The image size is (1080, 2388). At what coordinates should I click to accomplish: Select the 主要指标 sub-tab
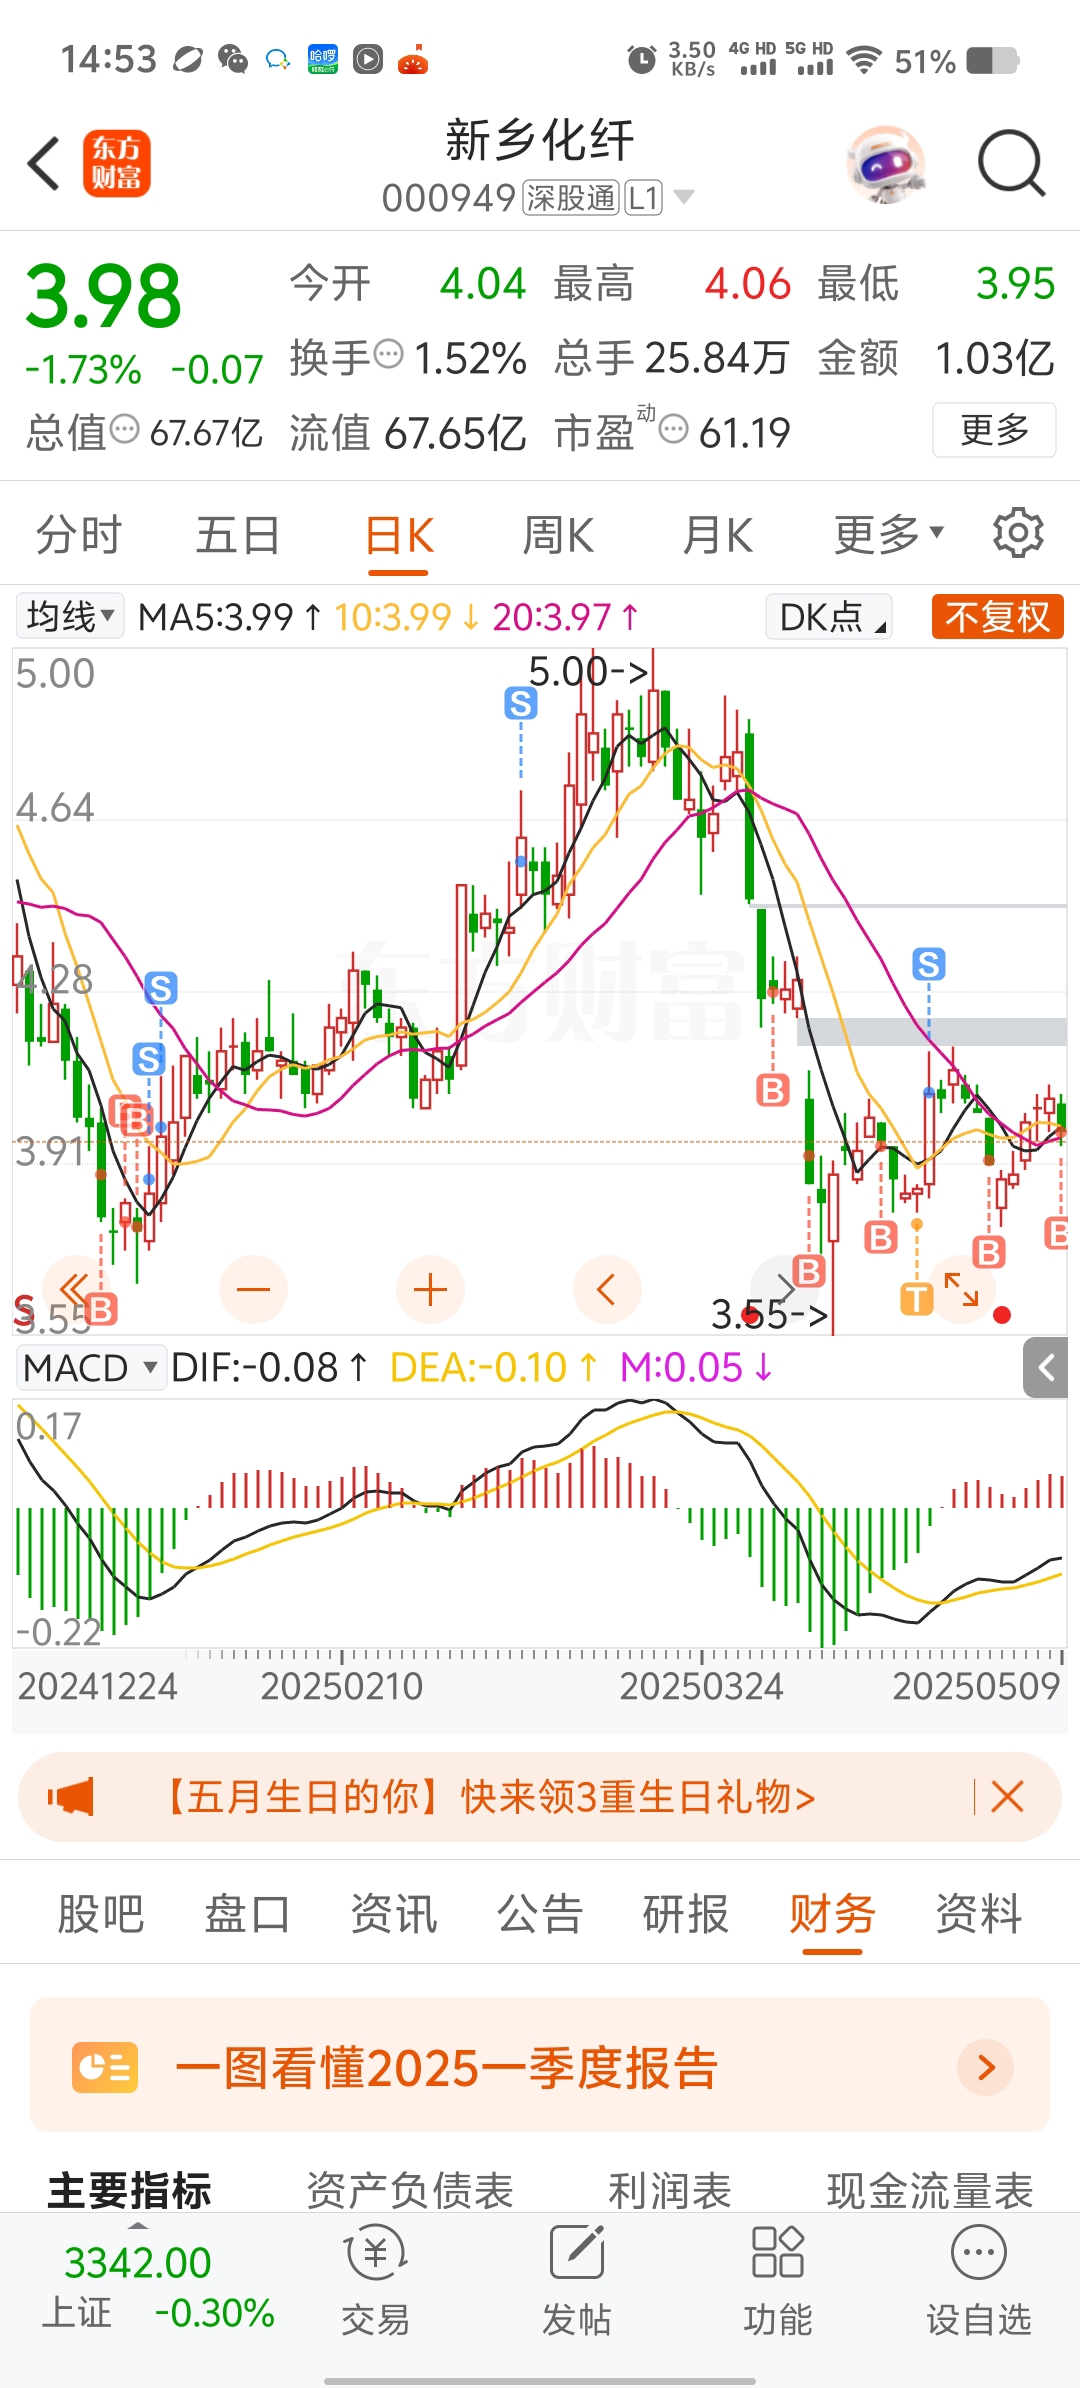(x=129, y=2190)
